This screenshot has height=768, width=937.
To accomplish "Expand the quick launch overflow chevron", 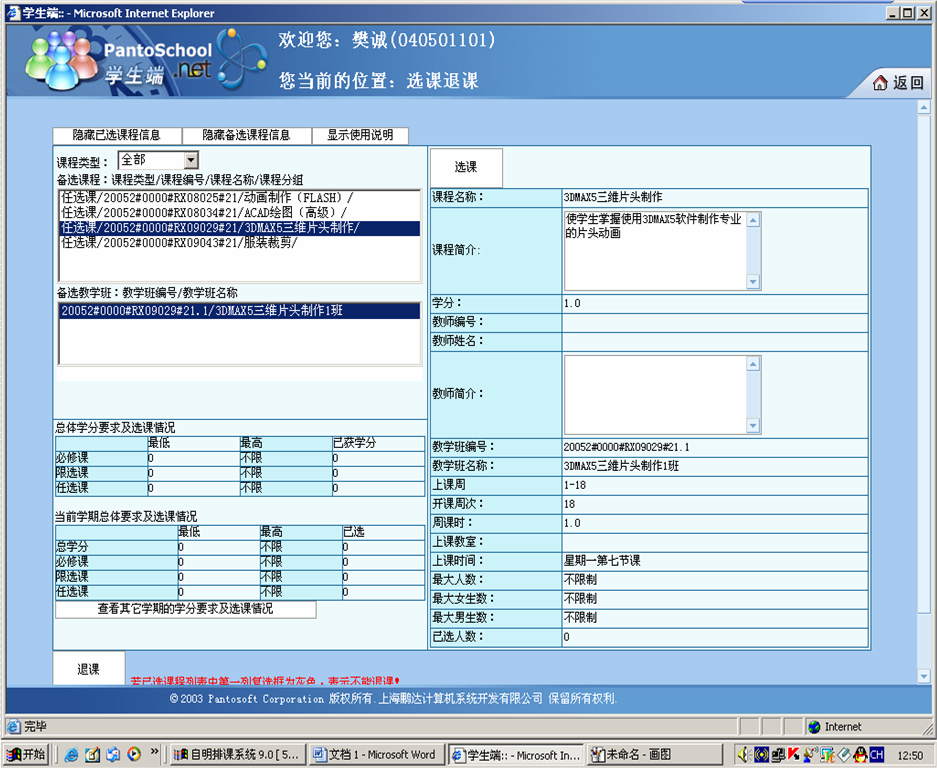I will point(154,751).
